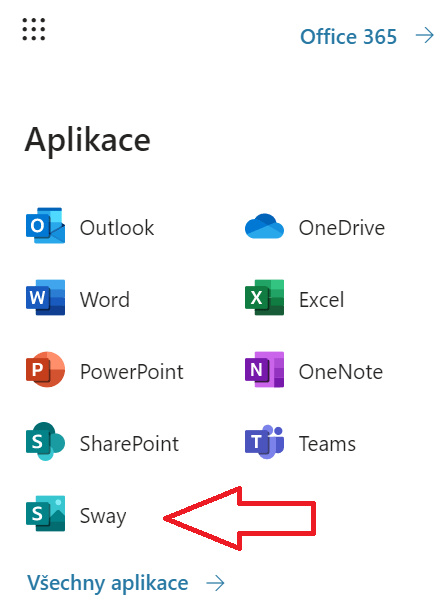441x614 pixels.
Task: Launch Teams via its icon
Action: pyautogui.click(x=264, y=442)
